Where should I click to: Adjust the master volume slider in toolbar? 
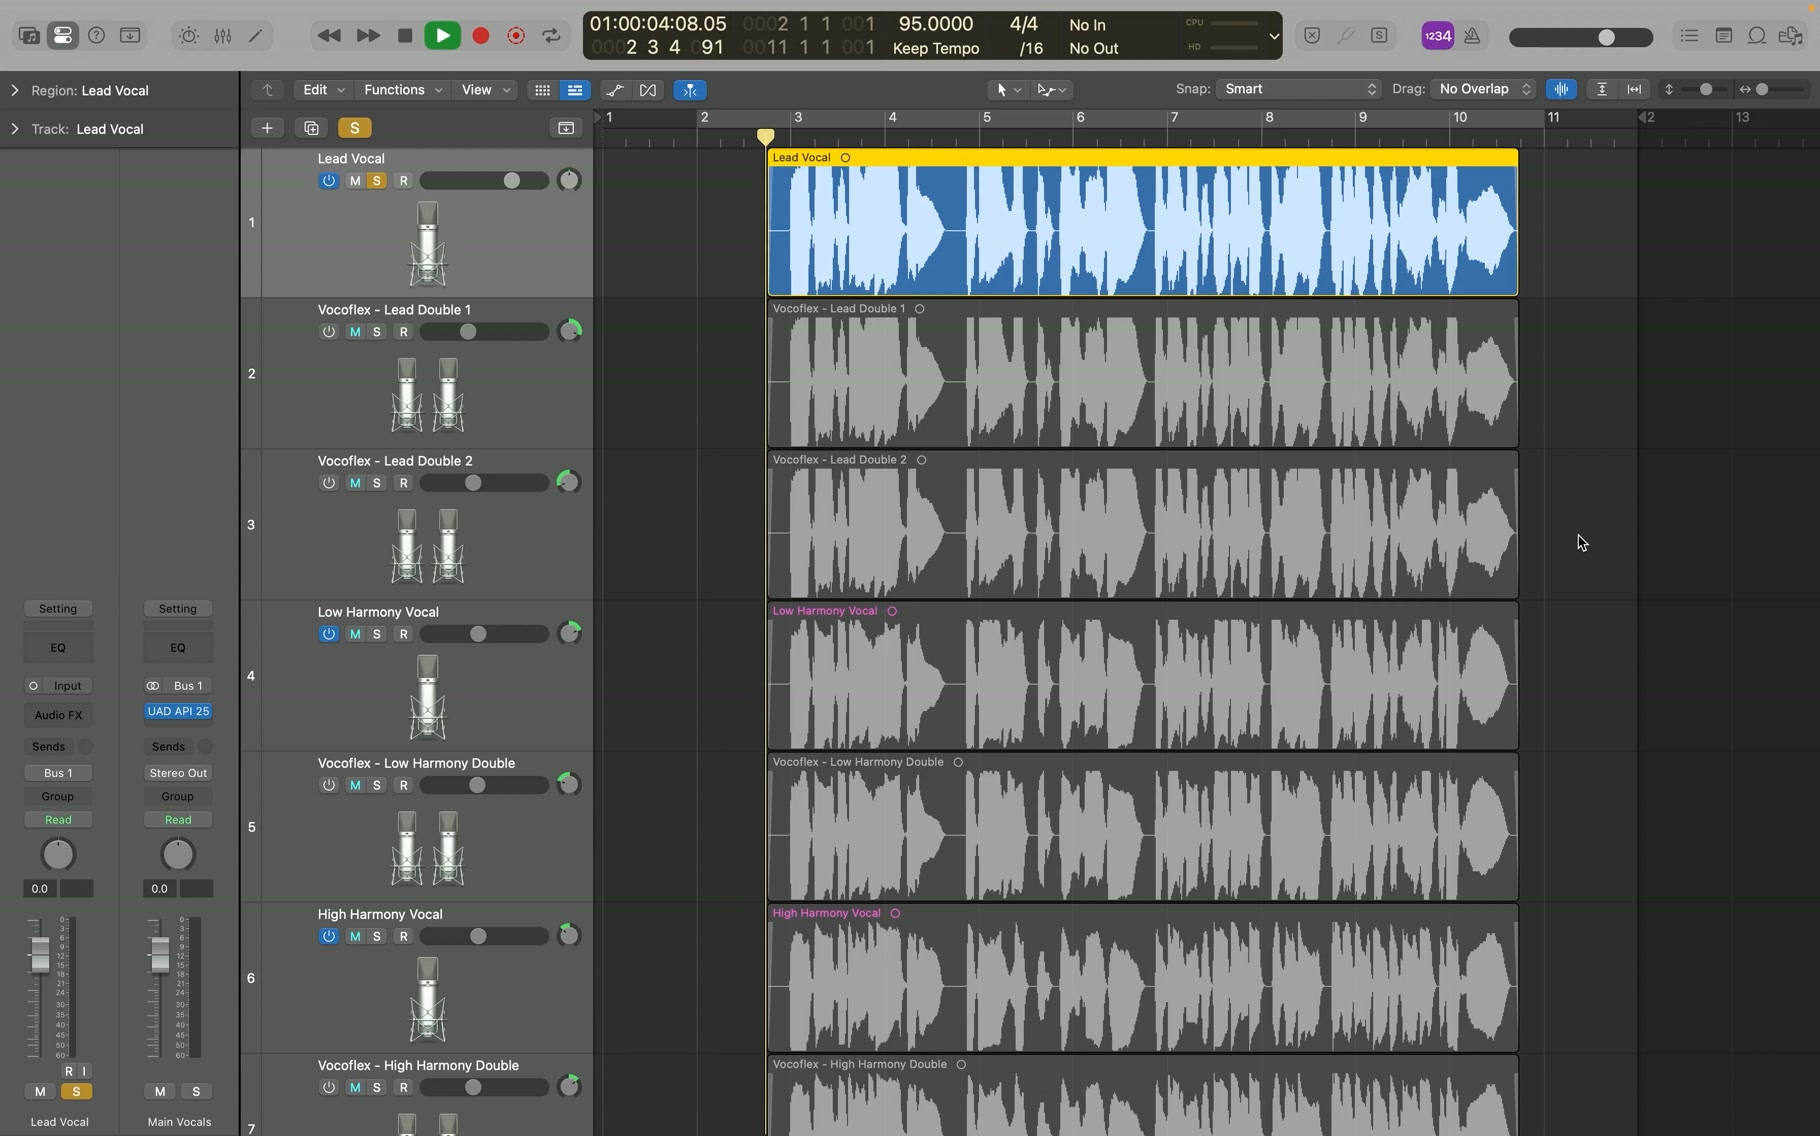[x=1580, y=37]
